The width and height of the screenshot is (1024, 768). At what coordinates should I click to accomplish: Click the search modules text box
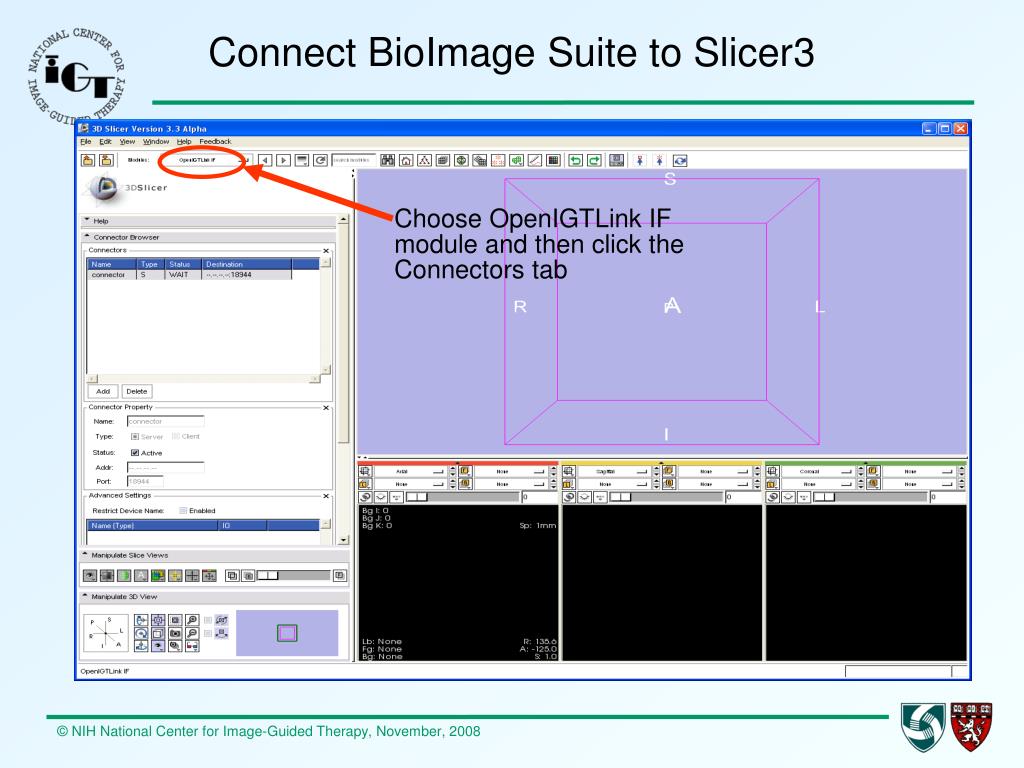354,160
